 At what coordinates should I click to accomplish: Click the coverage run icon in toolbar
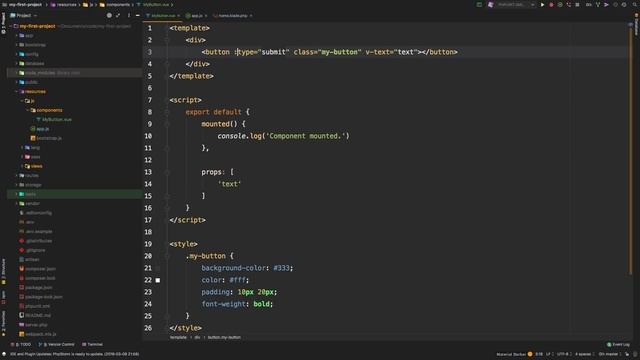[560, 5]
